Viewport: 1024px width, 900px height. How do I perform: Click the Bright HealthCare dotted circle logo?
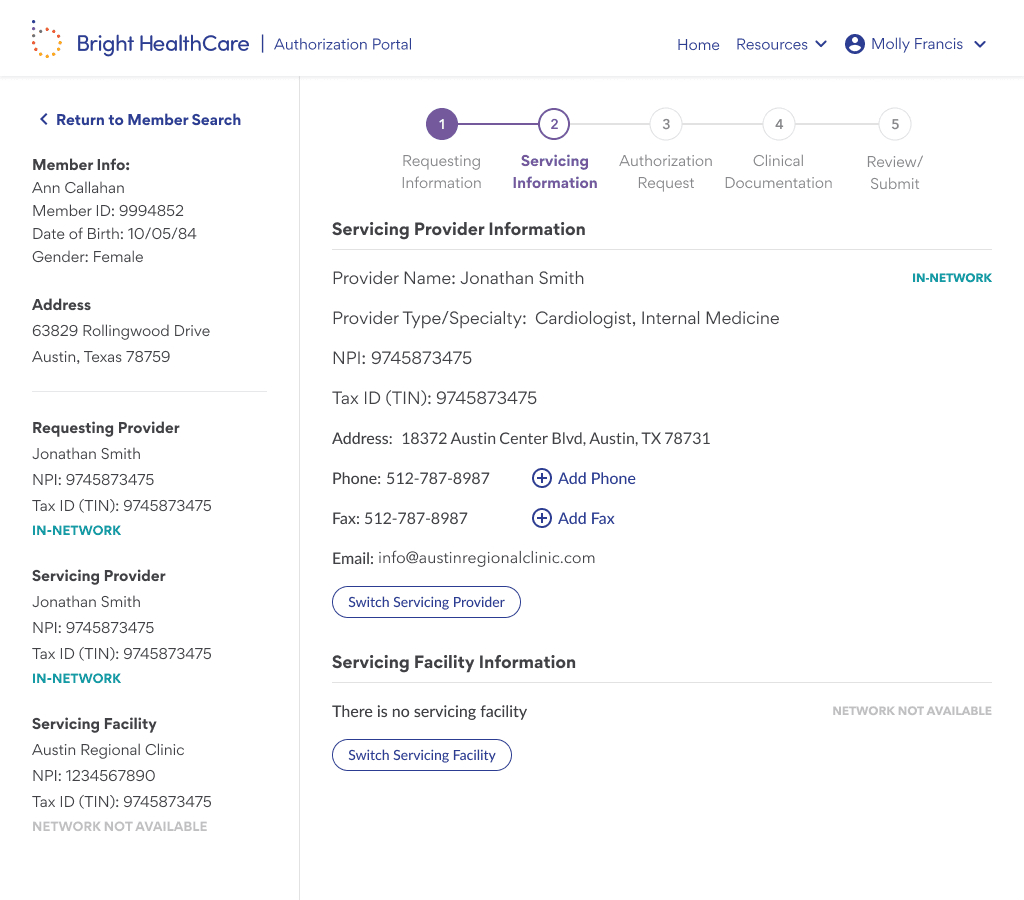point(46,39)
